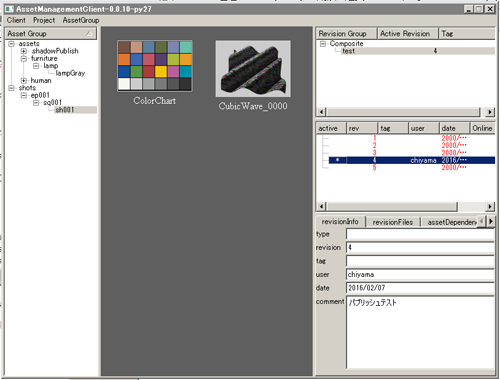Expand the human tree node

[24, 80]
